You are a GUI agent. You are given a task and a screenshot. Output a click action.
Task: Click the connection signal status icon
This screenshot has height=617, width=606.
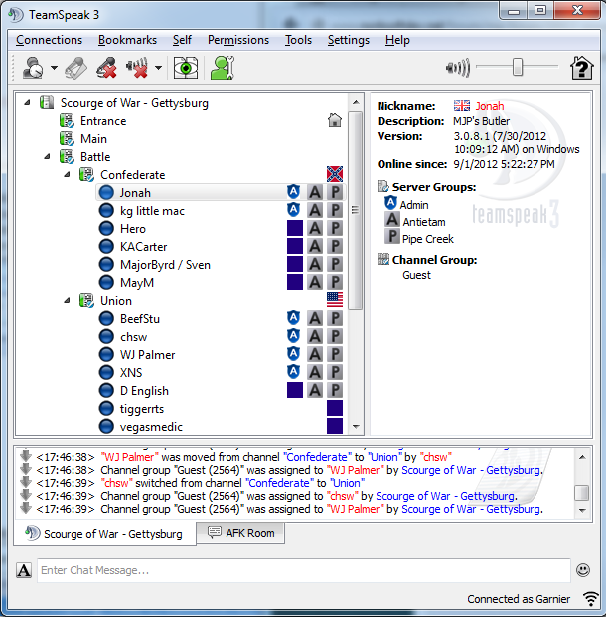coord(591,599)
